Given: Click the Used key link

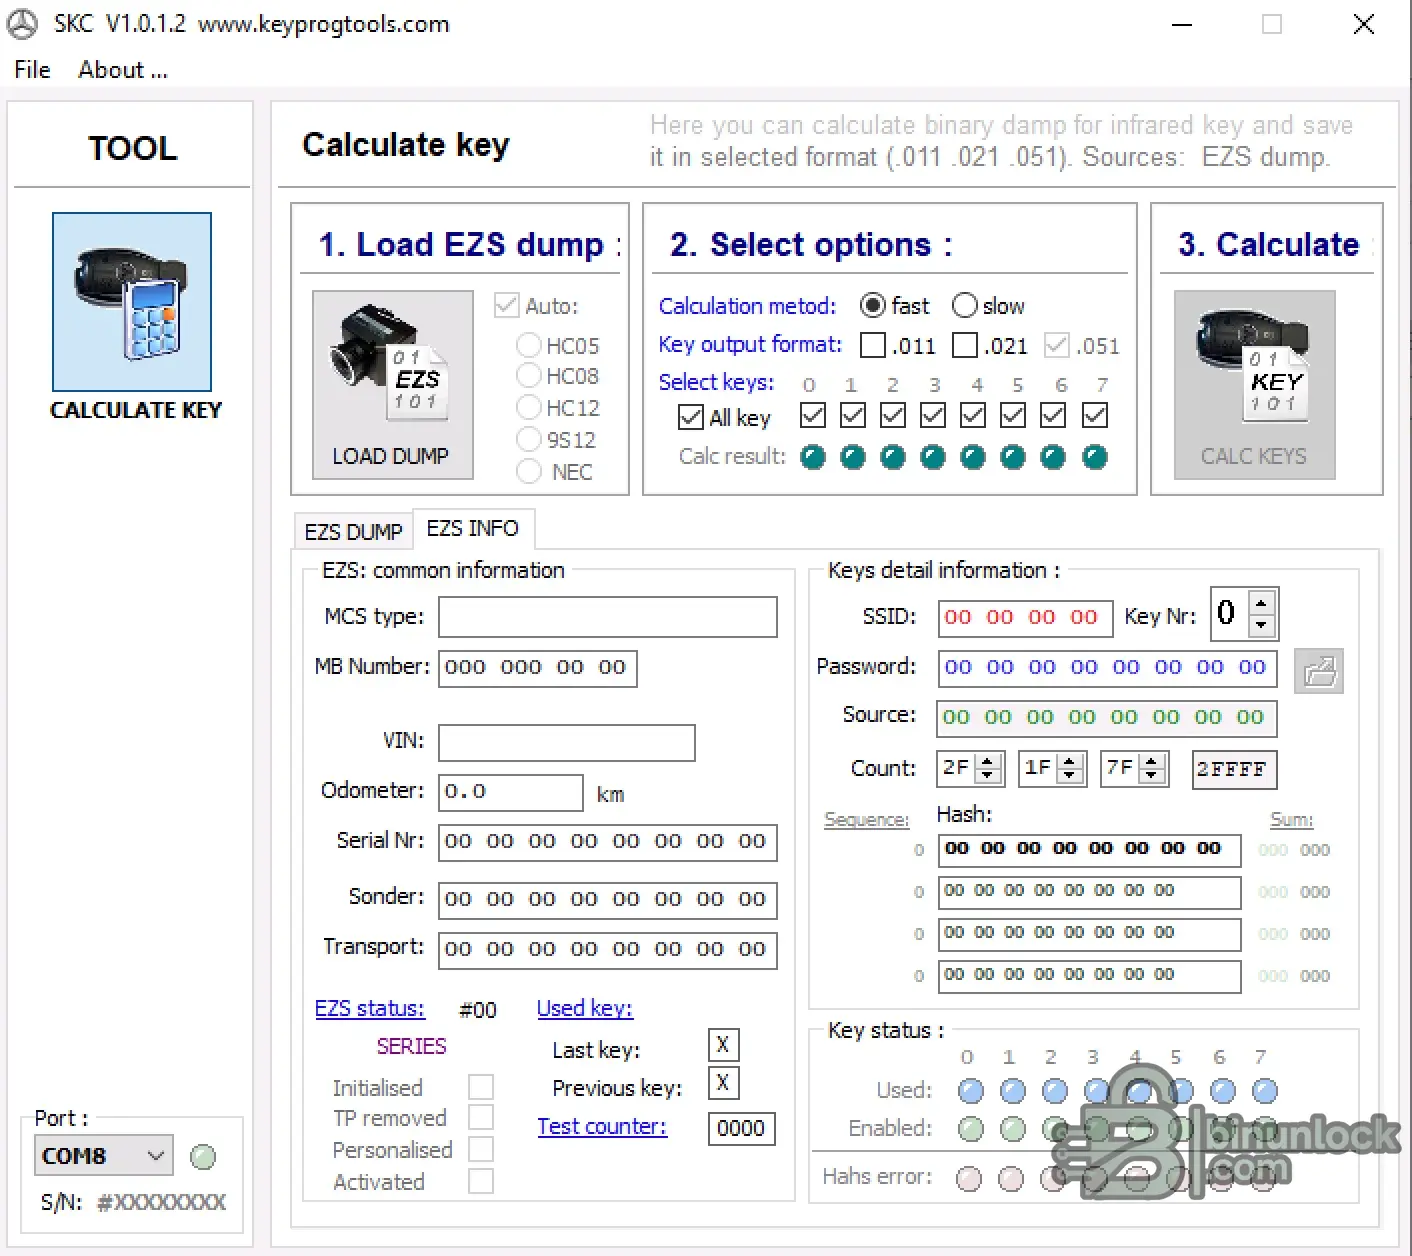Looking at the screenshot, I should tap(585, 1009).
